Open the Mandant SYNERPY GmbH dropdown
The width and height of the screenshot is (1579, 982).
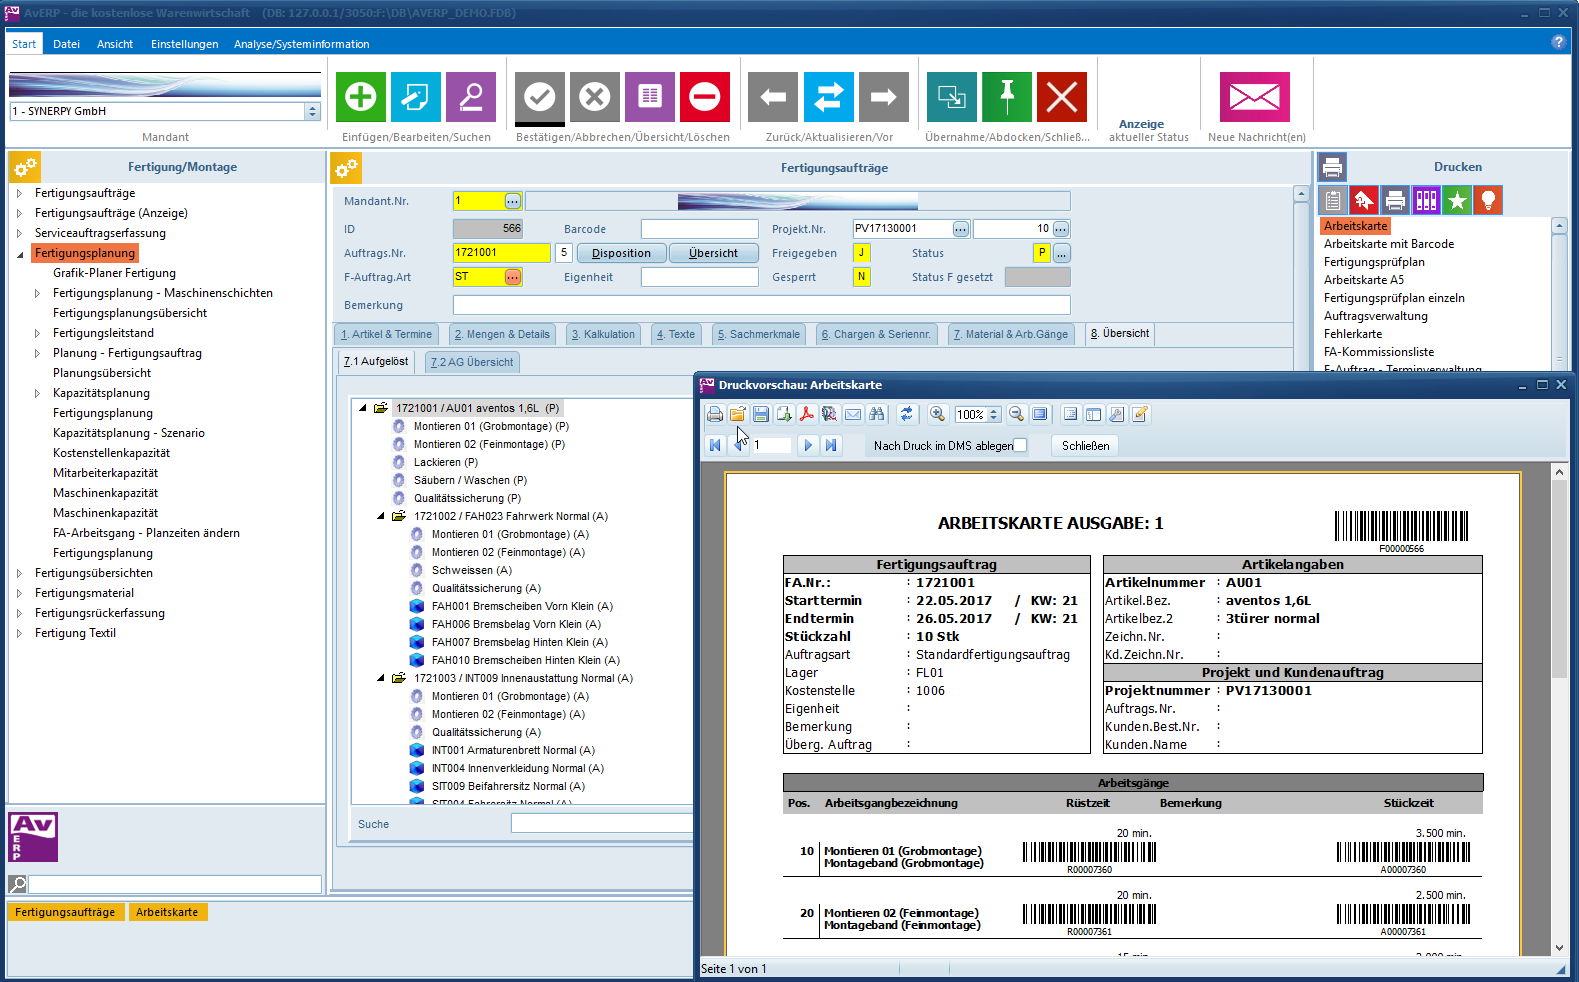click(x=312, y=111)
